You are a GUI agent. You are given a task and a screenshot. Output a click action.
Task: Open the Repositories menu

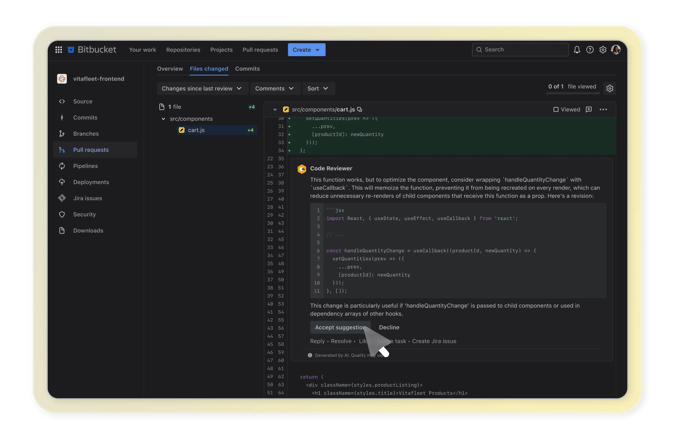(x=183, y=50)
